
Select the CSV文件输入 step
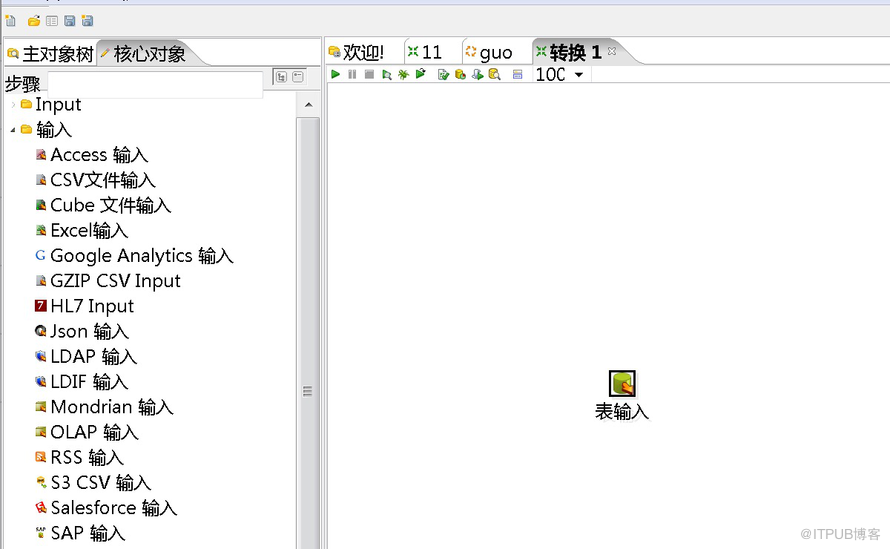[95, 180]
